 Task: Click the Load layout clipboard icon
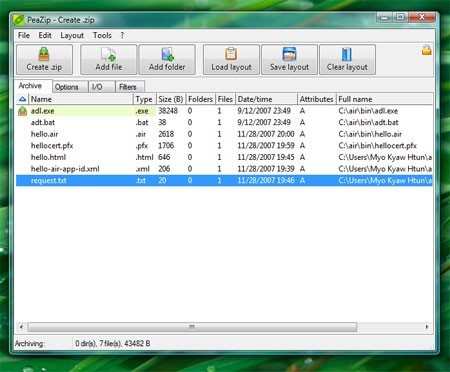click(231, 54)
